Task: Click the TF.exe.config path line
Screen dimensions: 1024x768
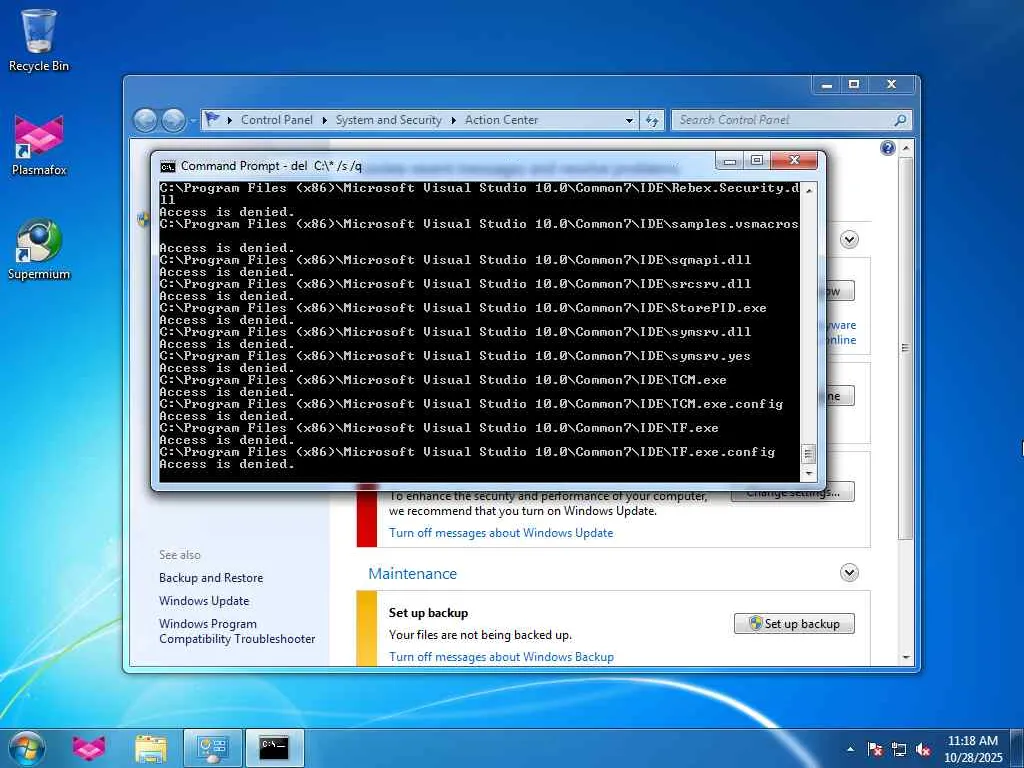Action: coord(467,452)
